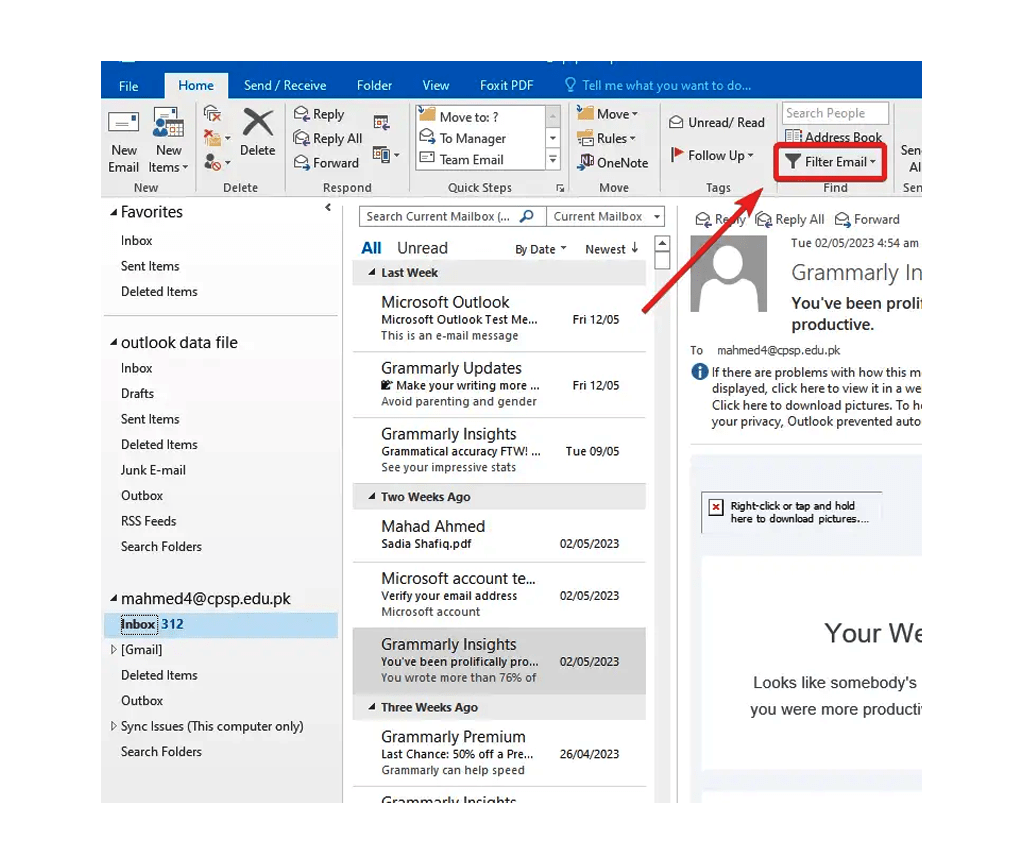Open the Filter Email dropdown
Screen dimensions: 1024x865
coord(830,162)
